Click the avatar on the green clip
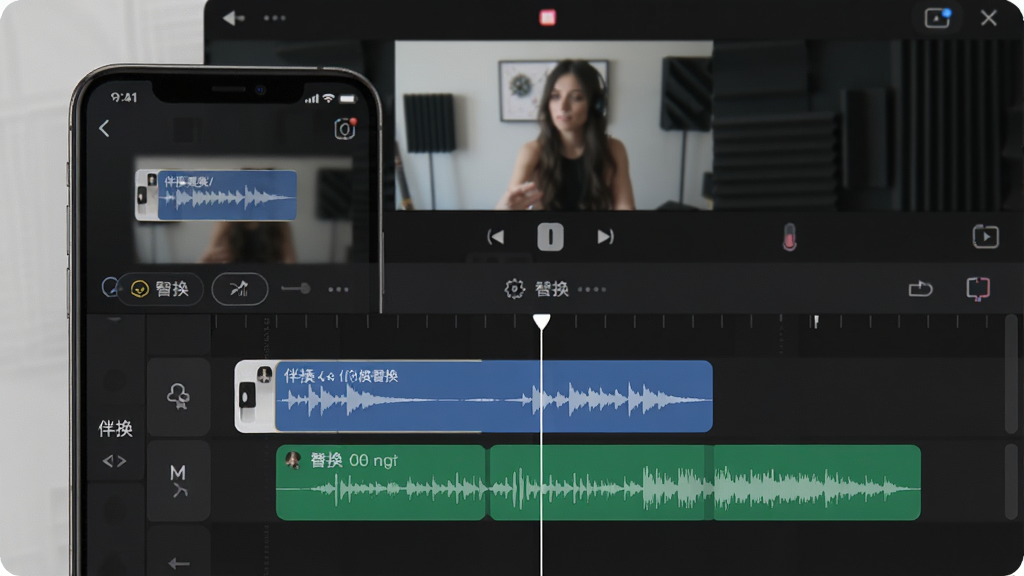This screenshot has height=576, width=1024. (x=293, y=460)
